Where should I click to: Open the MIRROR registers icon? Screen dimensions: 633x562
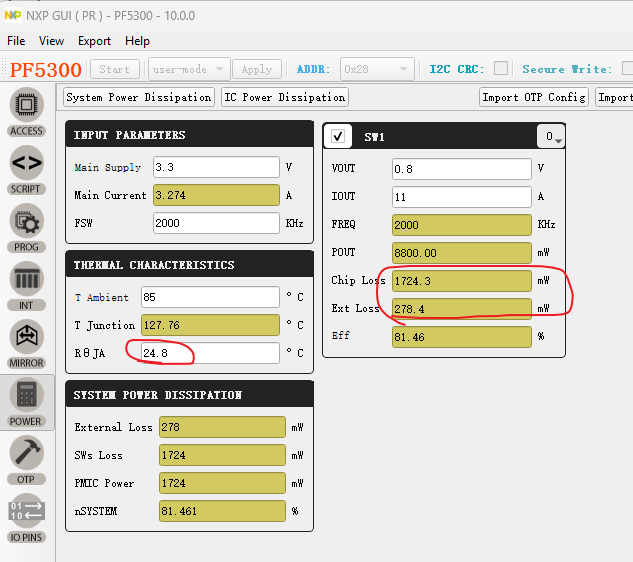(x=26, y=344)
